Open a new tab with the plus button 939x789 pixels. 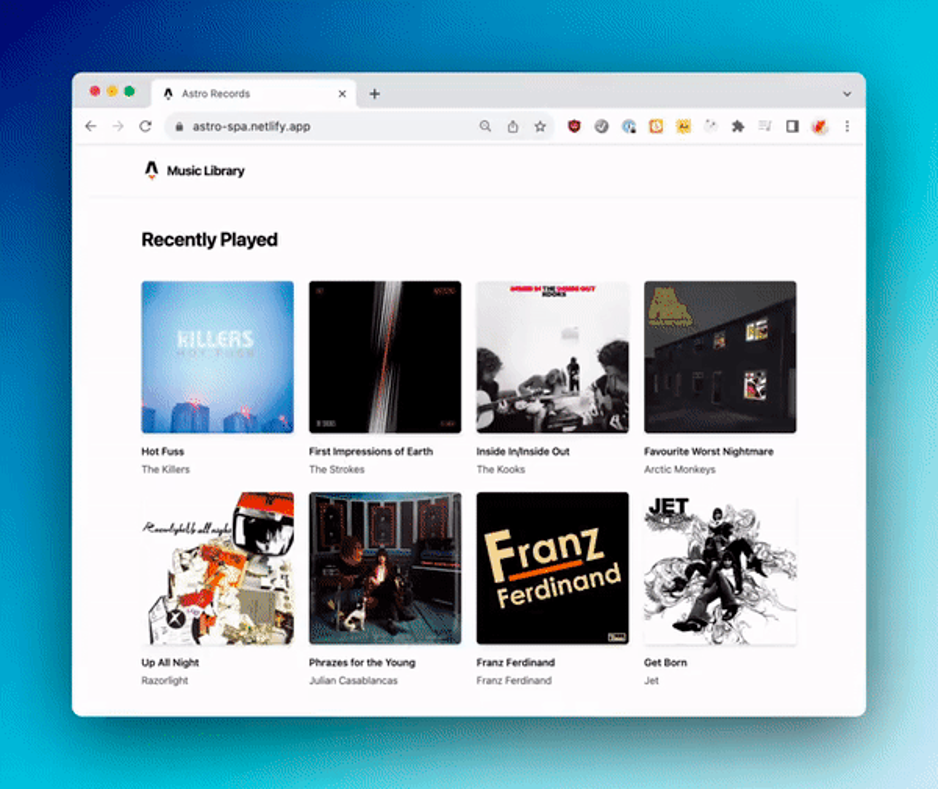[x=375, y=94]
